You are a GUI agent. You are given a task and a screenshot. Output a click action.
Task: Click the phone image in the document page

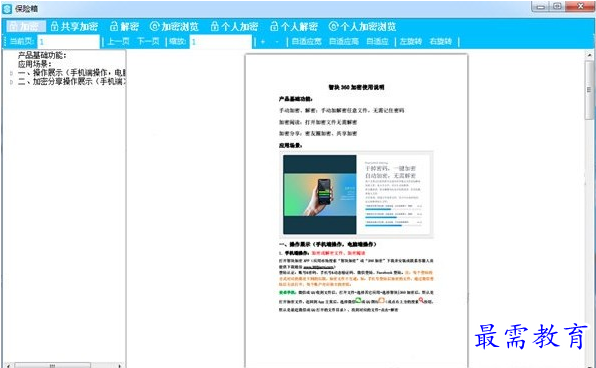click(320, 194)
